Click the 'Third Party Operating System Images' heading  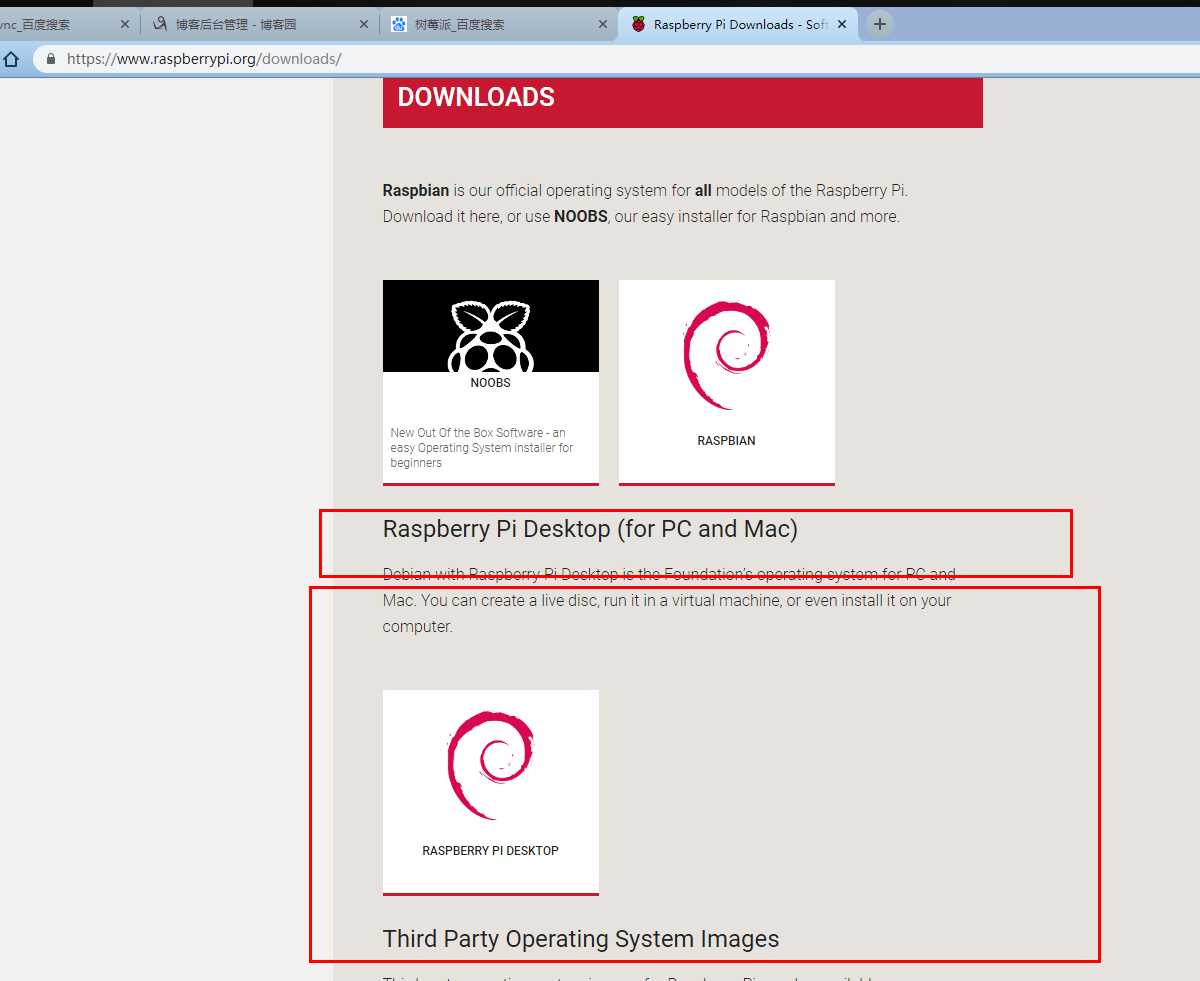coord(581,939)
